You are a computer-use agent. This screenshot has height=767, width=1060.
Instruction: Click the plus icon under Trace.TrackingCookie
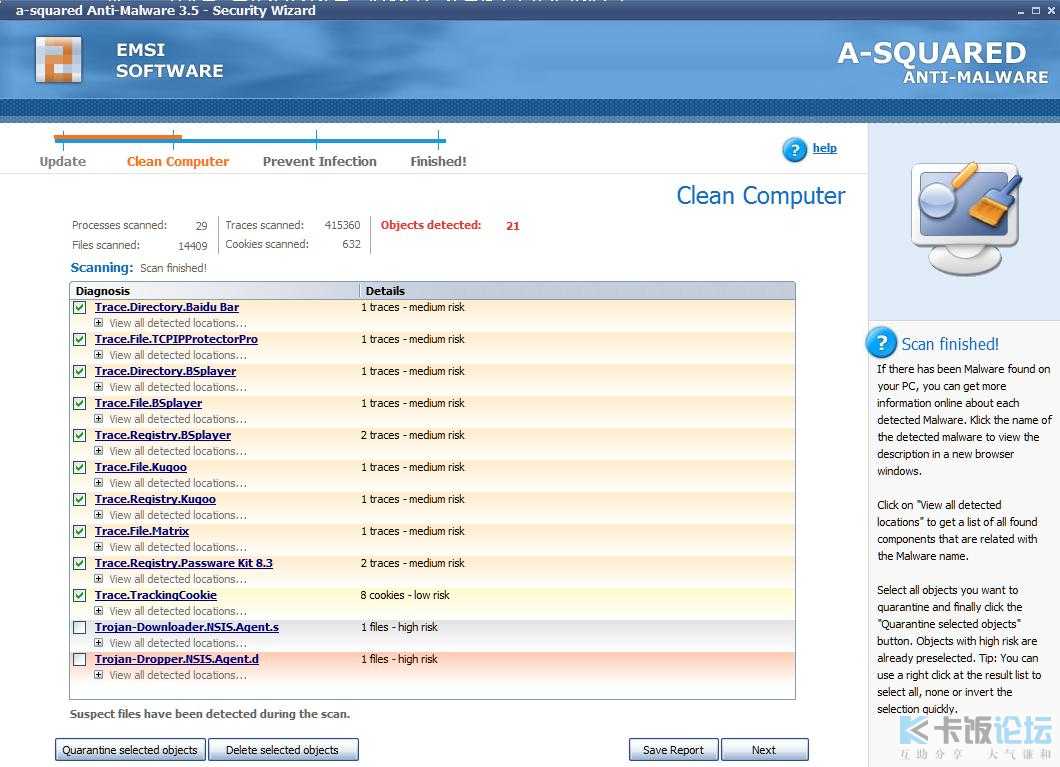point(99,611)
